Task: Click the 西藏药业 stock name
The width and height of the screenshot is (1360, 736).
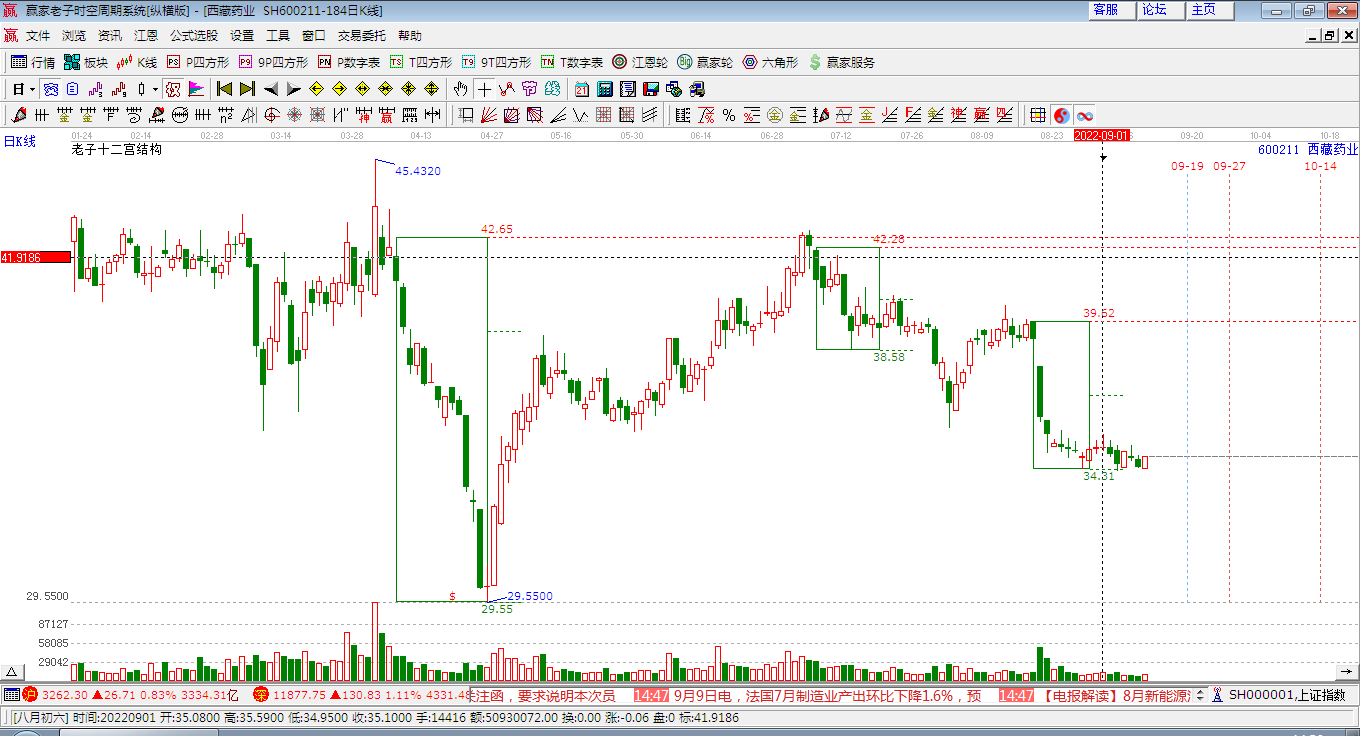Action: (x=1333, y=149)
